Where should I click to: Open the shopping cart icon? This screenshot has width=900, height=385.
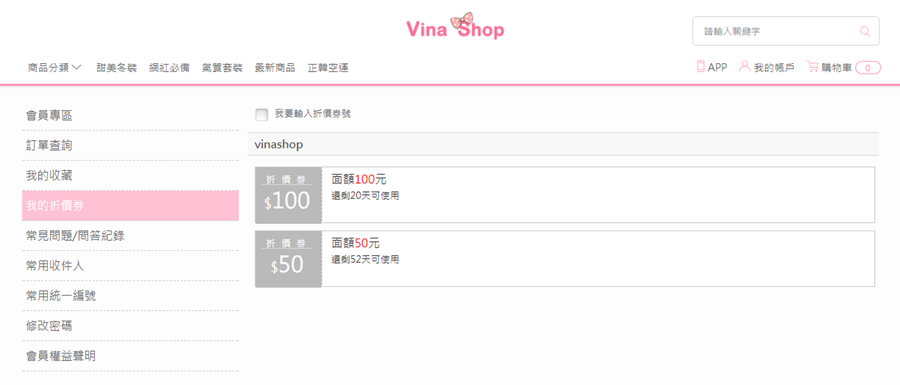coord(812,67)
